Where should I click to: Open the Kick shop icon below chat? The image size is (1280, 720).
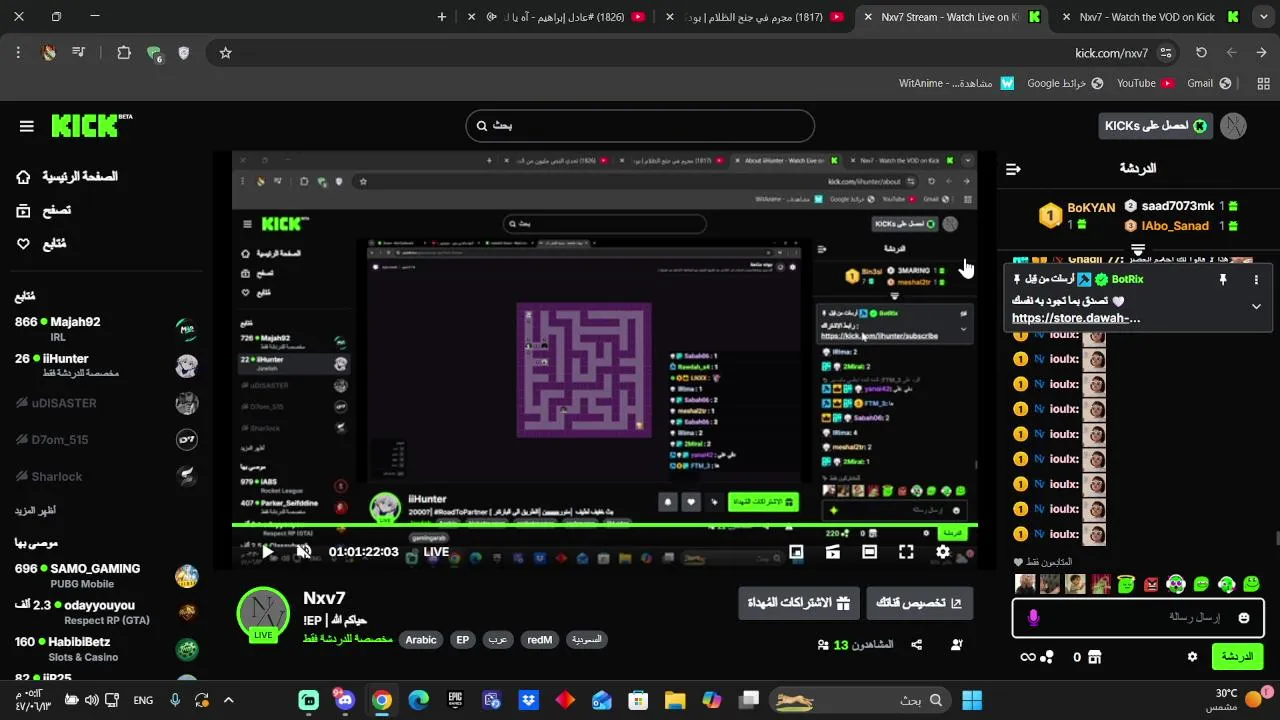(x=1094, y=657)
